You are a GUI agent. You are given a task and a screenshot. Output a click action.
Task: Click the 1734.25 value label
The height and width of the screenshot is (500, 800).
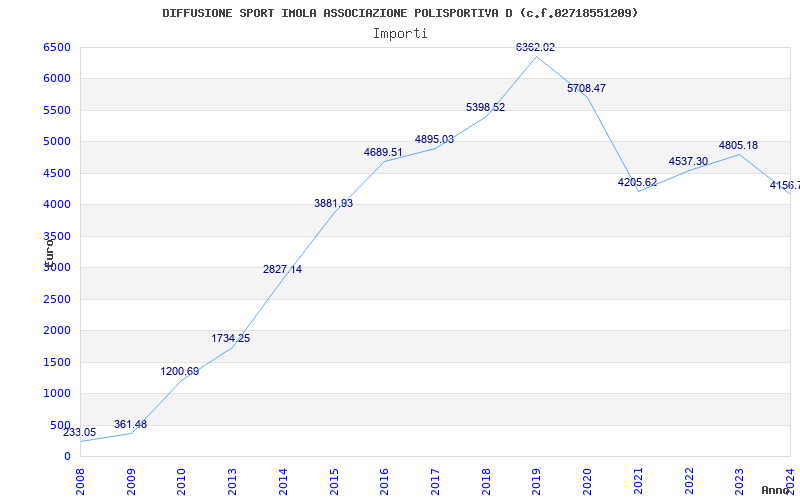click(x=231, y=338)
